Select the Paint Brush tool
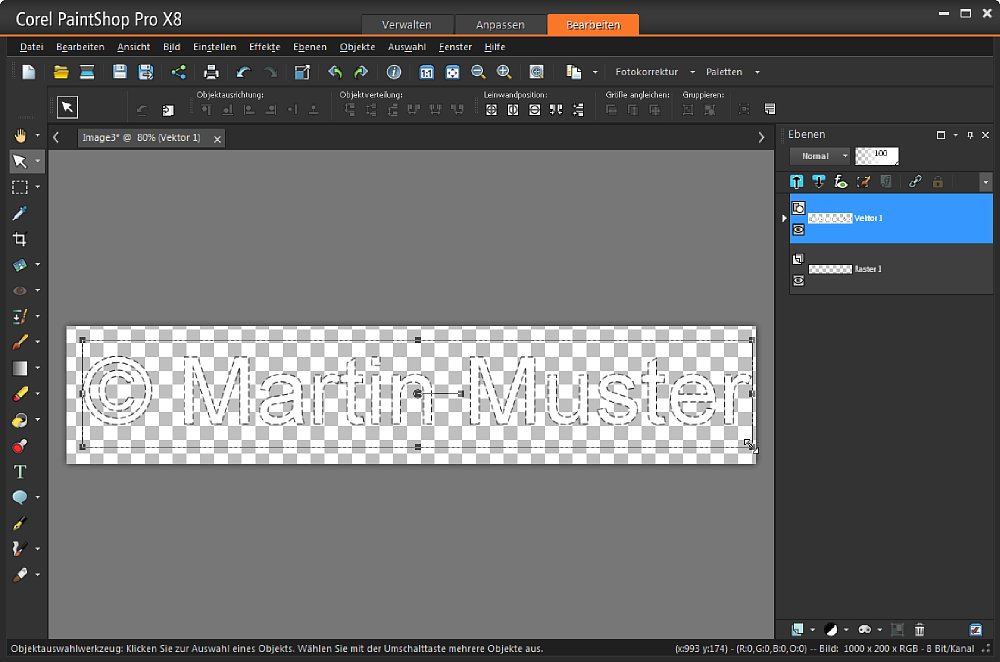The width and height of the screenshot is (1000, 662). coord(20,342)
